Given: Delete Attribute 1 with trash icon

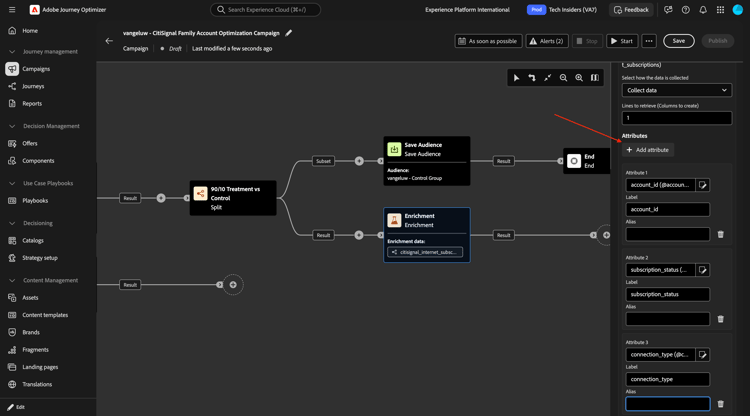Looking at the screenshot, I should 720,234.
